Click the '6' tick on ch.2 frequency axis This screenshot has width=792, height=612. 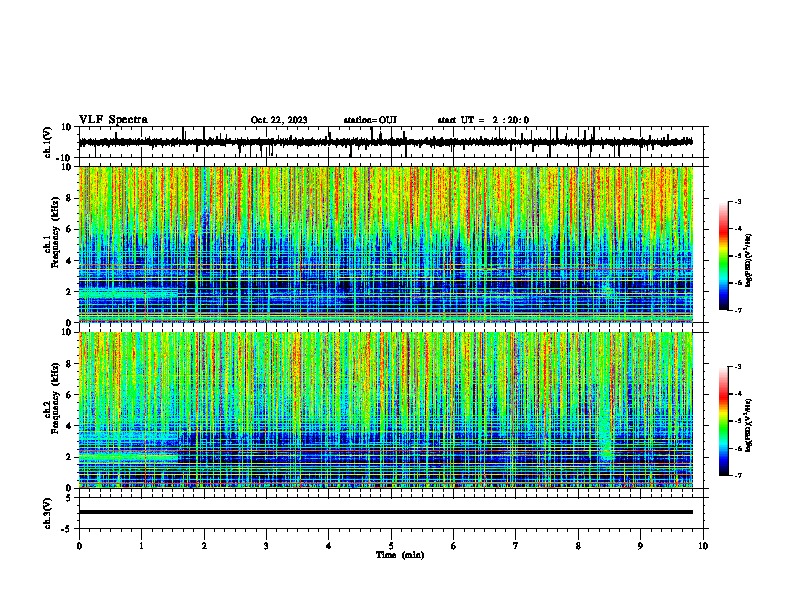[x=70, y=395]
